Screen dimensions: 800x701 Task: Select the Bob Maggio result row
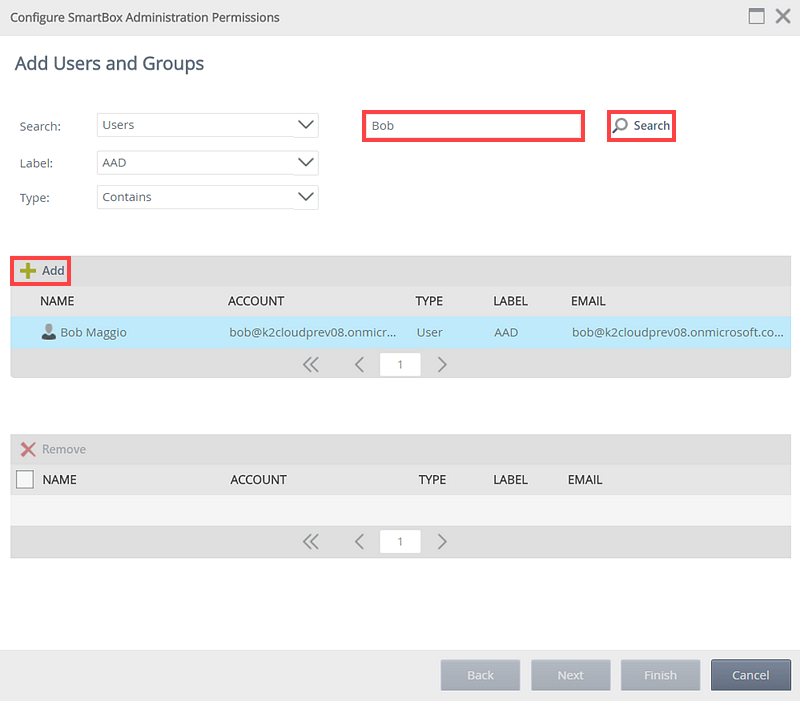click(400, 332)
